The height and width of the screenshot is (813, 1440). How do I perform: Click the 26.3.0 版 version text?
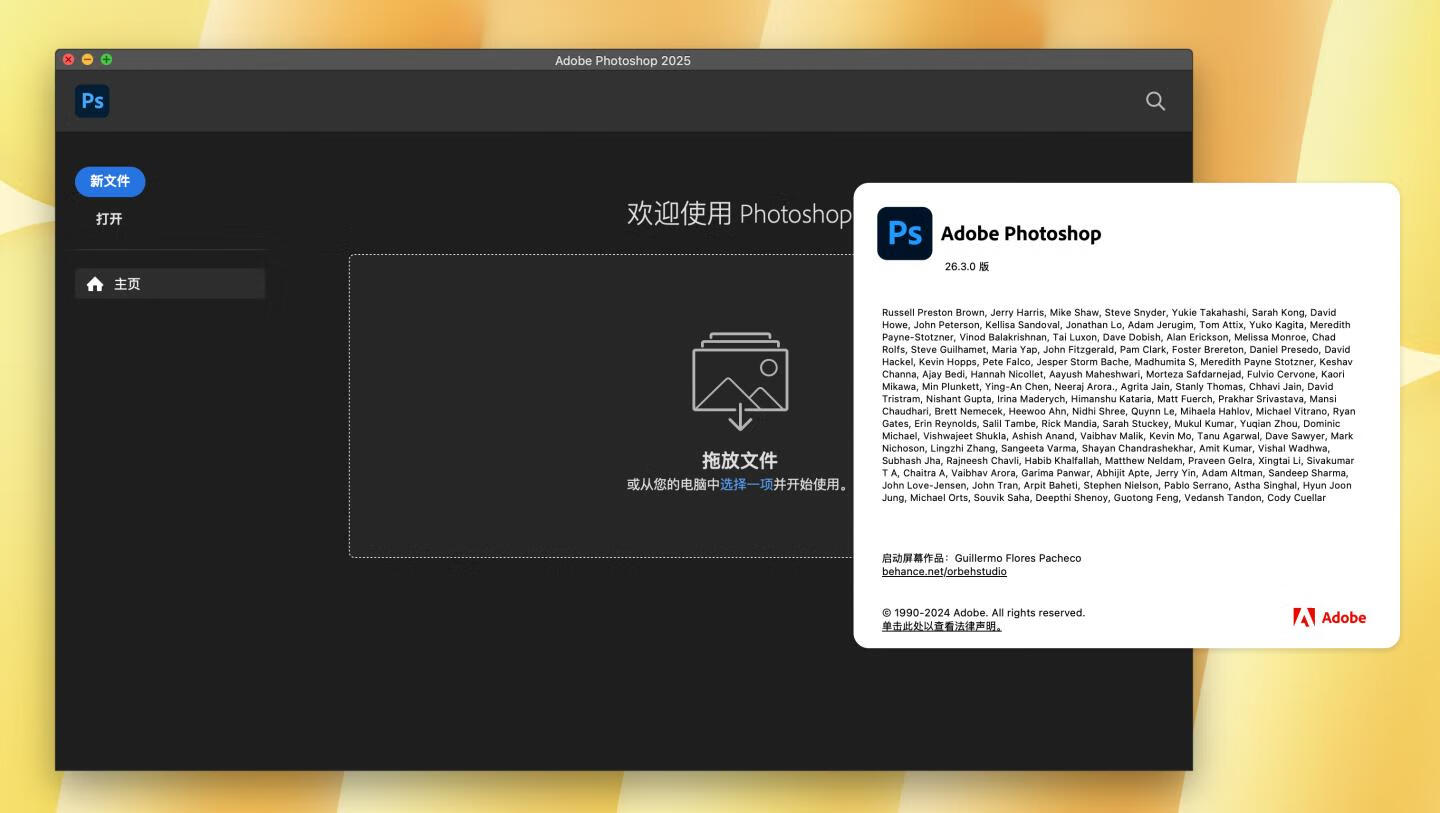(x=967, y=267)
